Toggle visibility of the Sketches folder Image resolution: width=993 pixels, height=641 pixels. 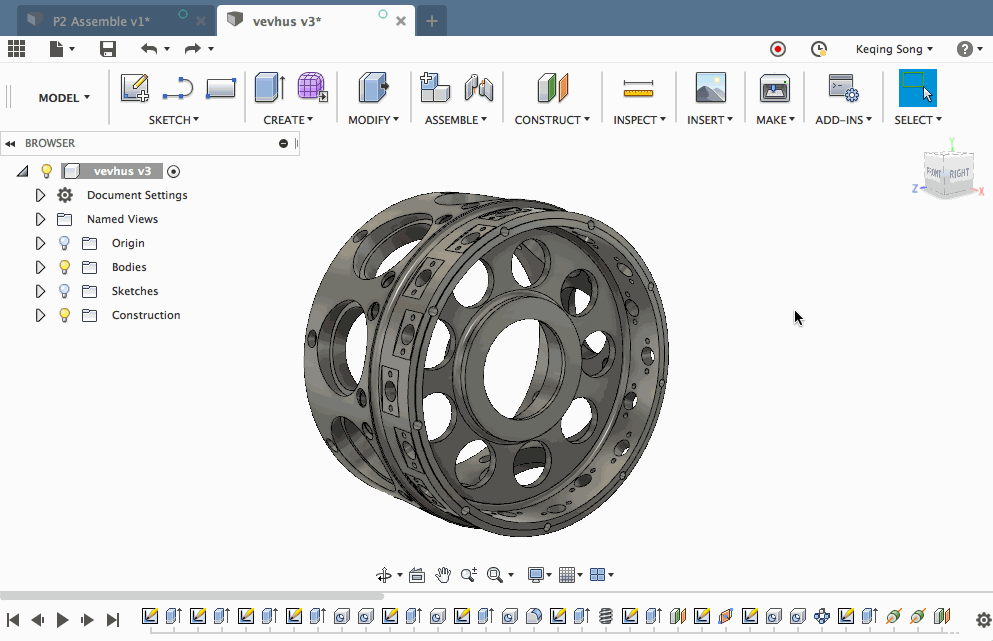point(65,291)
